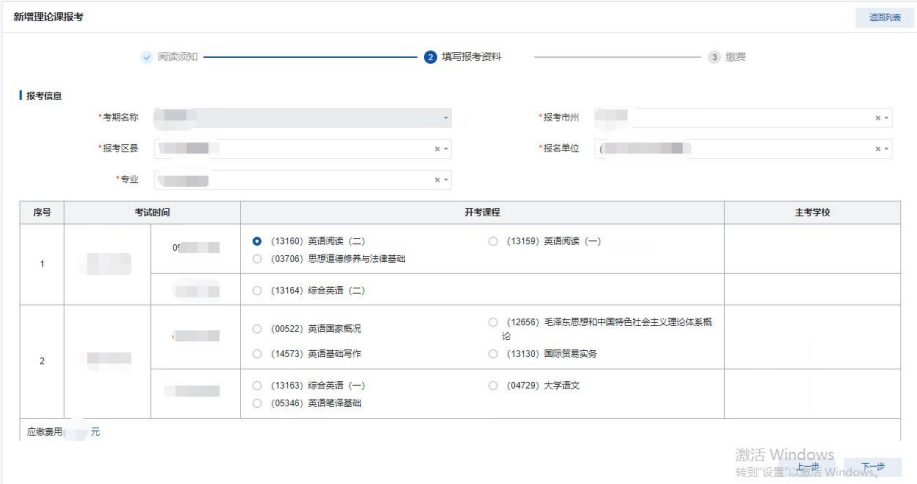Expand the 报考市州 dropdown arrow
The image size is (917, 484).
887,118
